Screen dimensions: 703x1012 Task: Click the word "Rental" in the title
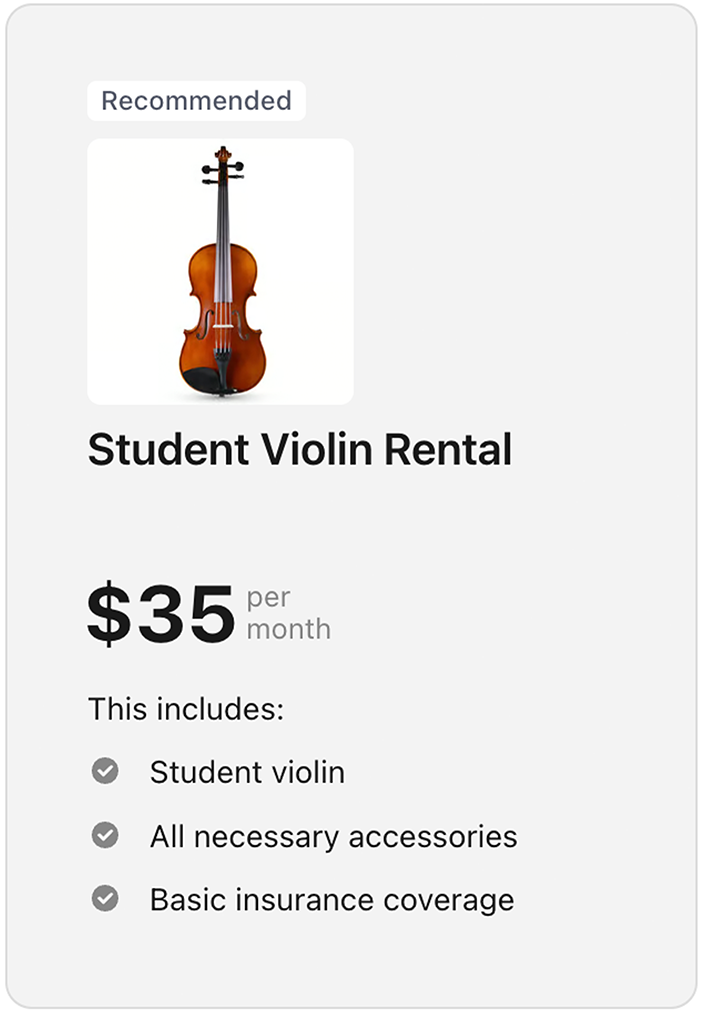click(x=448, y=450)
